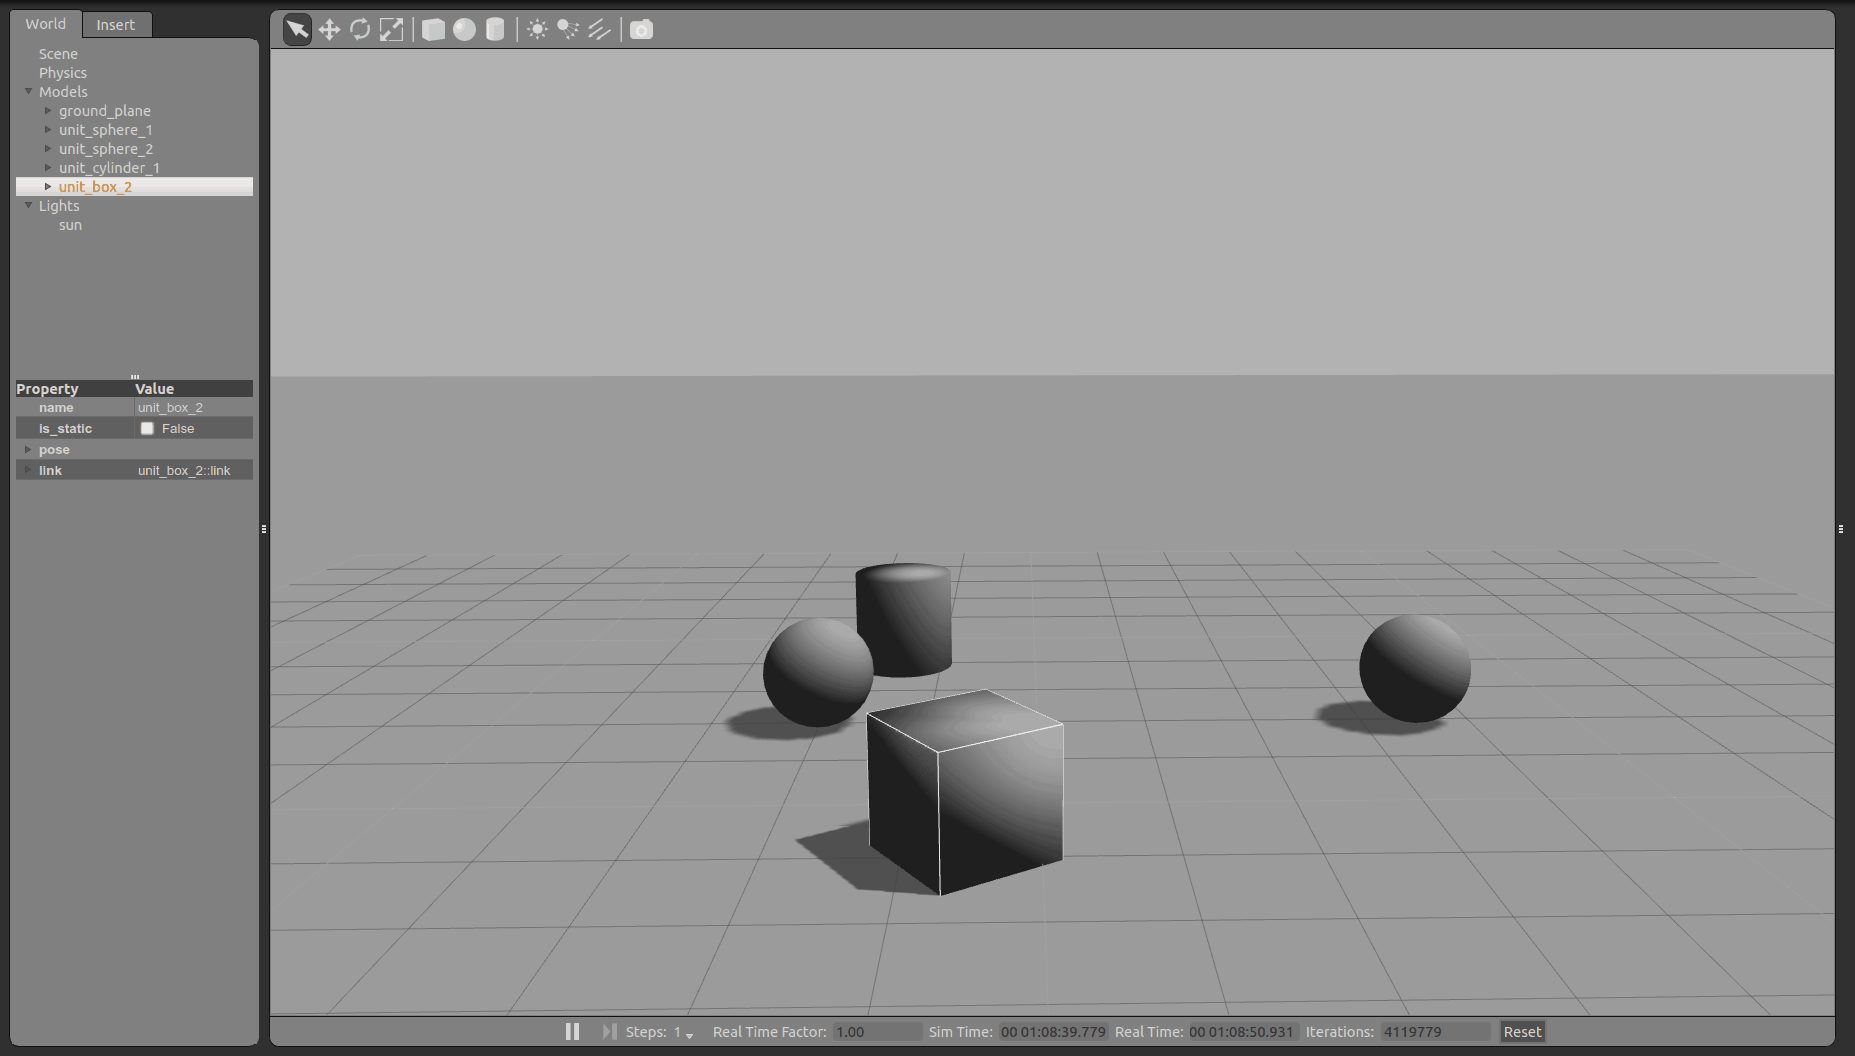The image size is (1855, 1056).
Task: Insert a sphere shape from toolbar
Action: point(464,29)
